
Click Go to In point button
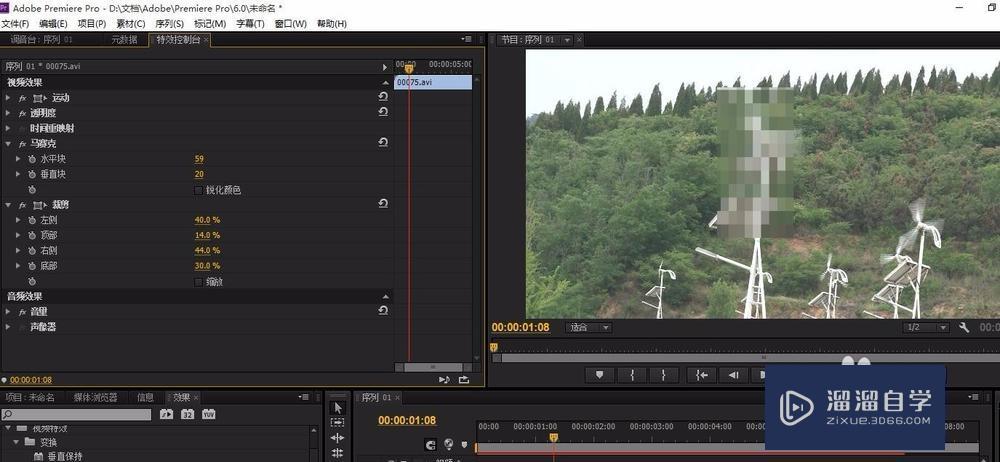(x=702, y=375)
